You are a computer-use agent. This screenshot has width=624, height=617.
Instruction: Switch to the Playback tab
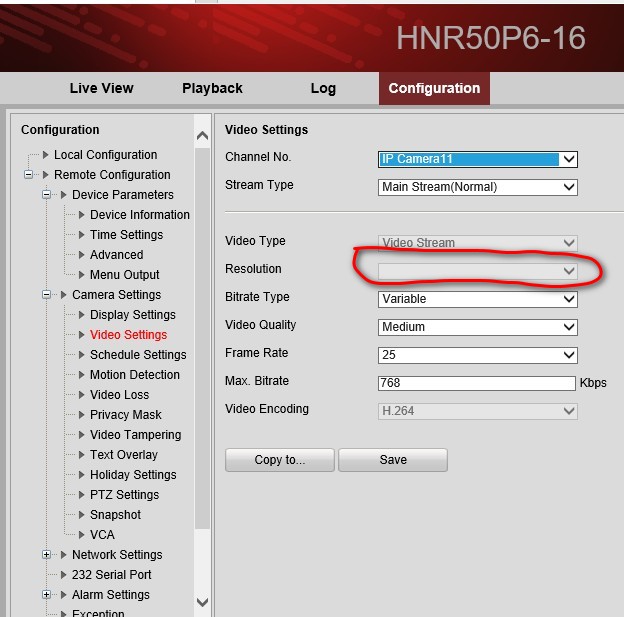pyautogui.click(x=212, y=88)
